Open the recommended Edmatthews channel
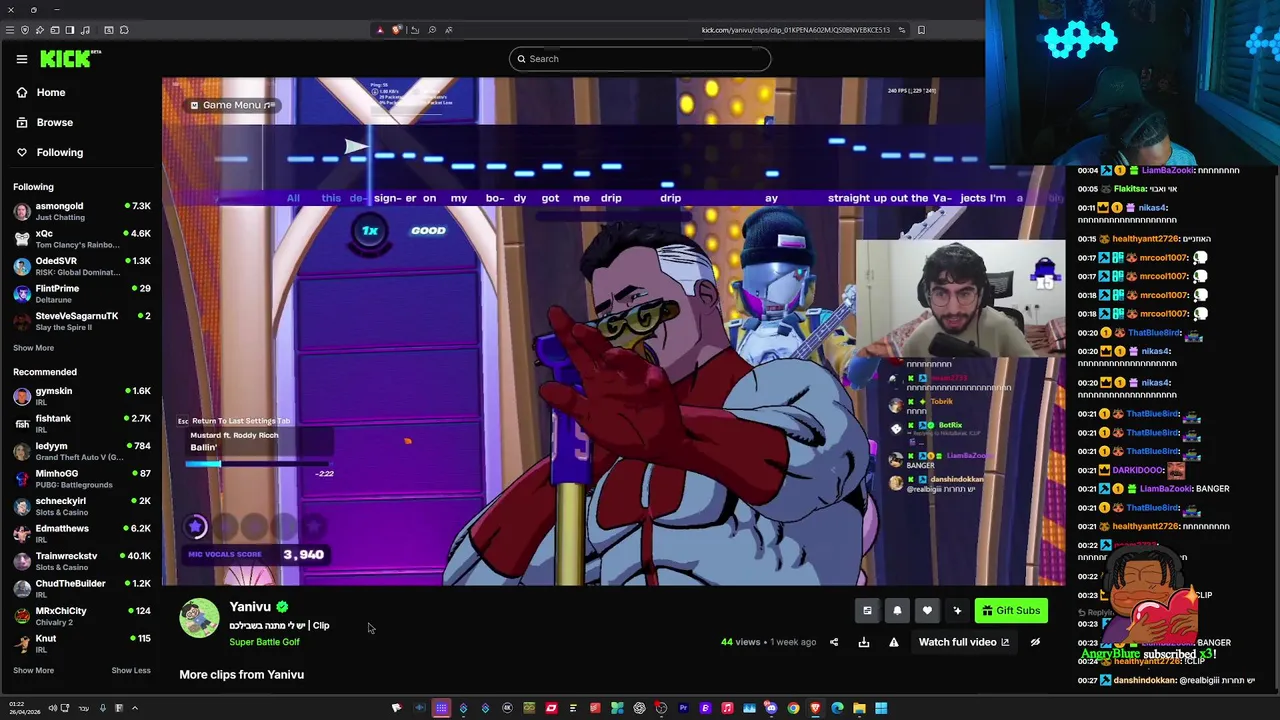Viewport: 1280px width, 720px height. pos(80,533)
